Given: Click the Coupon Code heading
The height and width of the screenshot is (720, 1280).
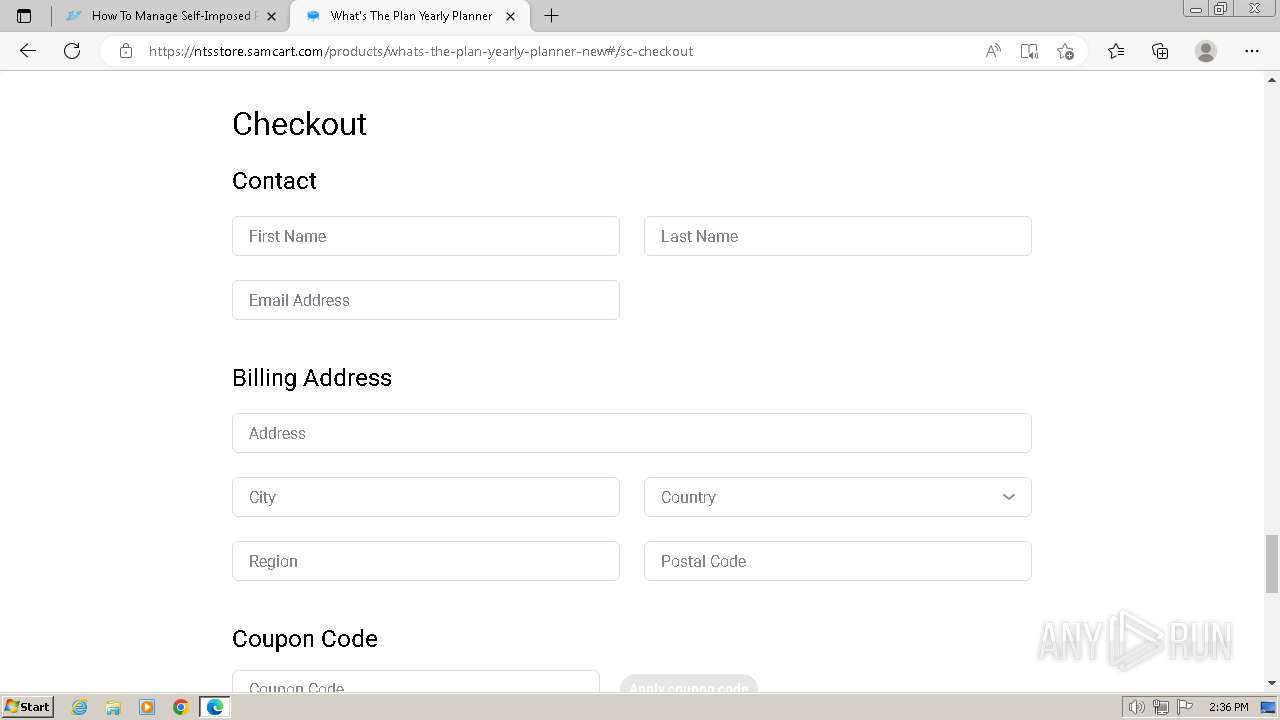Looking at the screenshot, I should click(x=305, y=638).
